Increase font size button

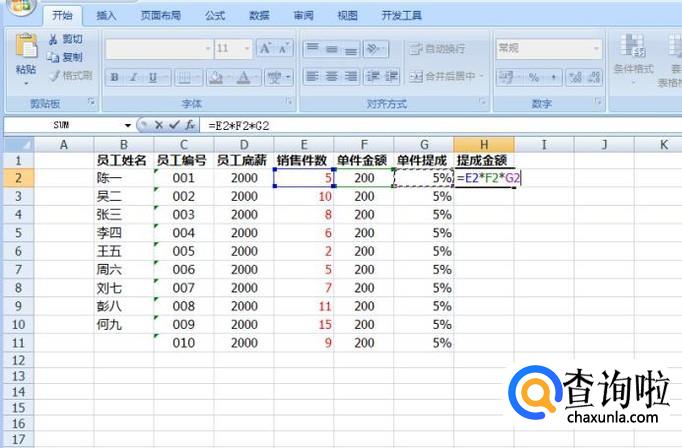265,48
